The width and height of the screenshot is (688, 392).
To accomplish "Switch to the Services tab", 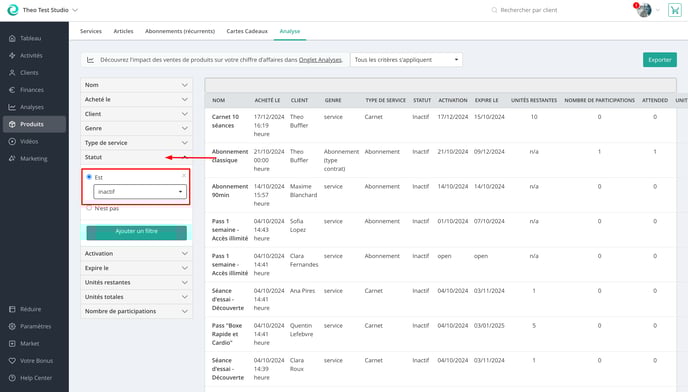I will click(x=91, y=31).
